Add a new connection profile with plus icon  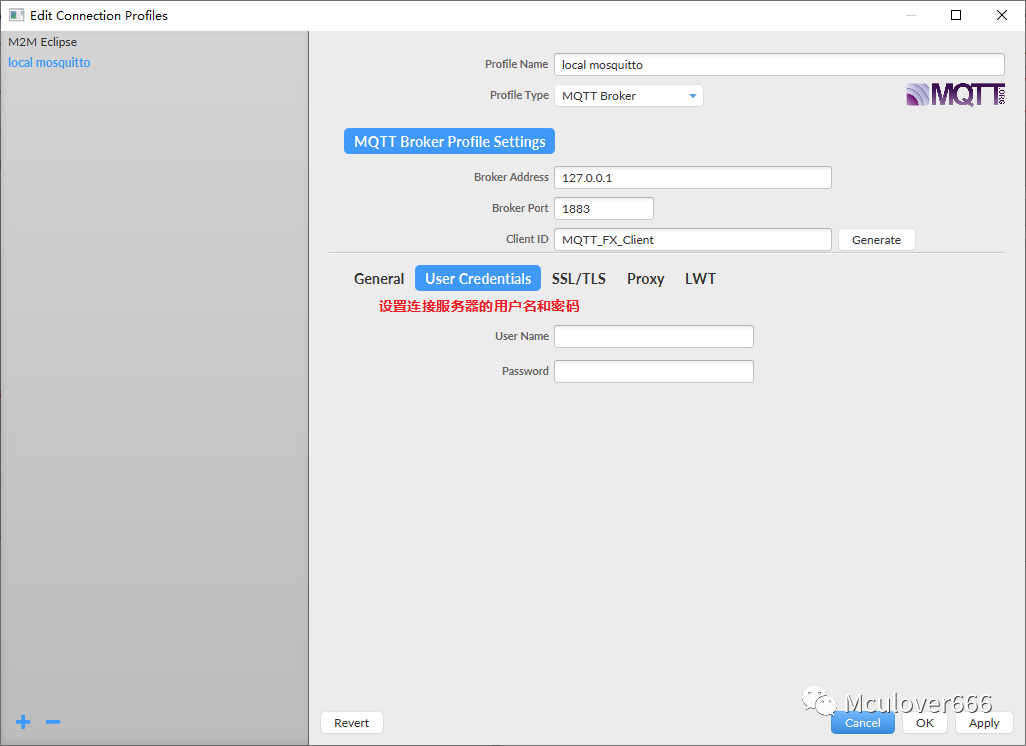[x=23, y=722]
